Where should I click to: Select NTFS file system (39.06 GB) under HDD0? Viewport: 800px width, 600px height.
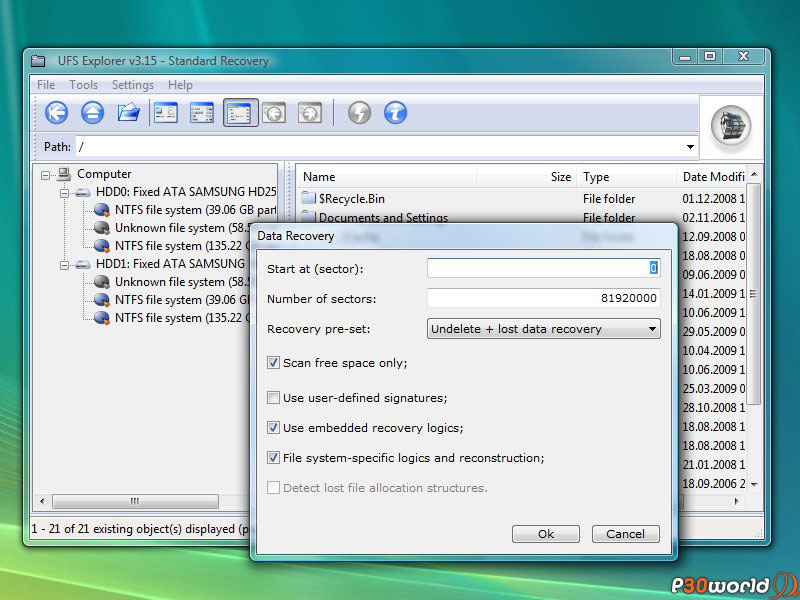tap(195, 210)
